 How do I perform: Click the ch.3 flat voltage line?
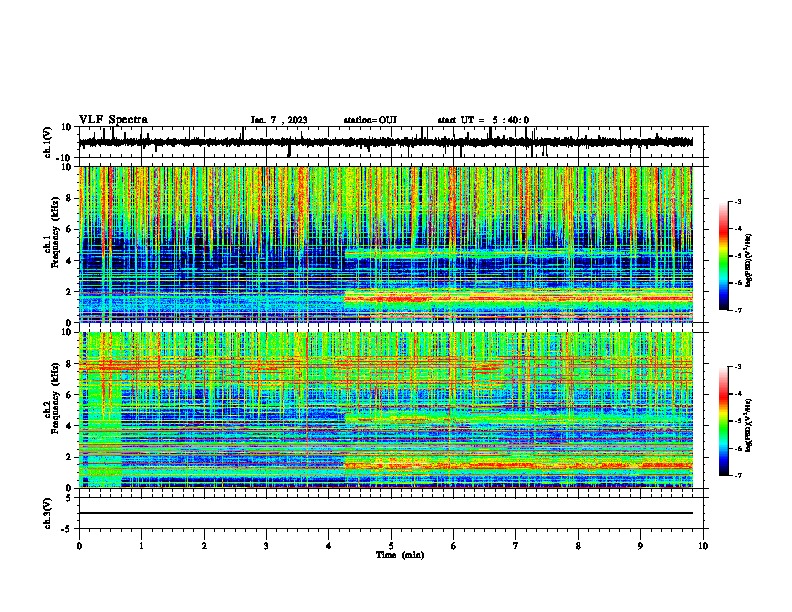(x=385, y=513)
